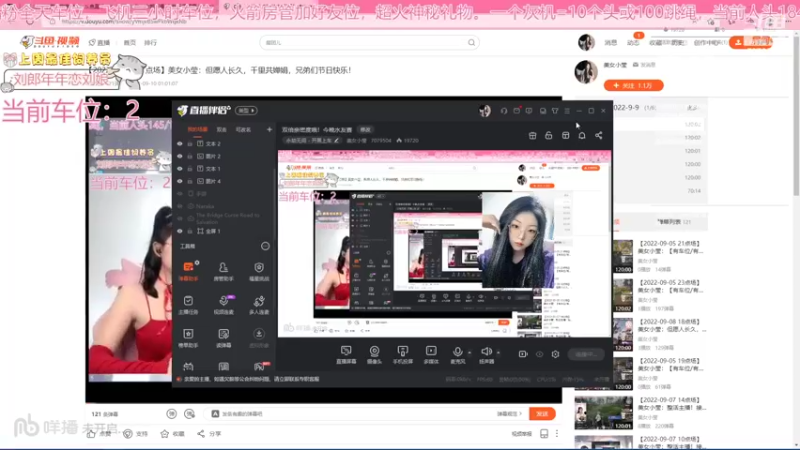Click the website search box
This screenshot has width=800, height=450.
click(x=370, y=42)
